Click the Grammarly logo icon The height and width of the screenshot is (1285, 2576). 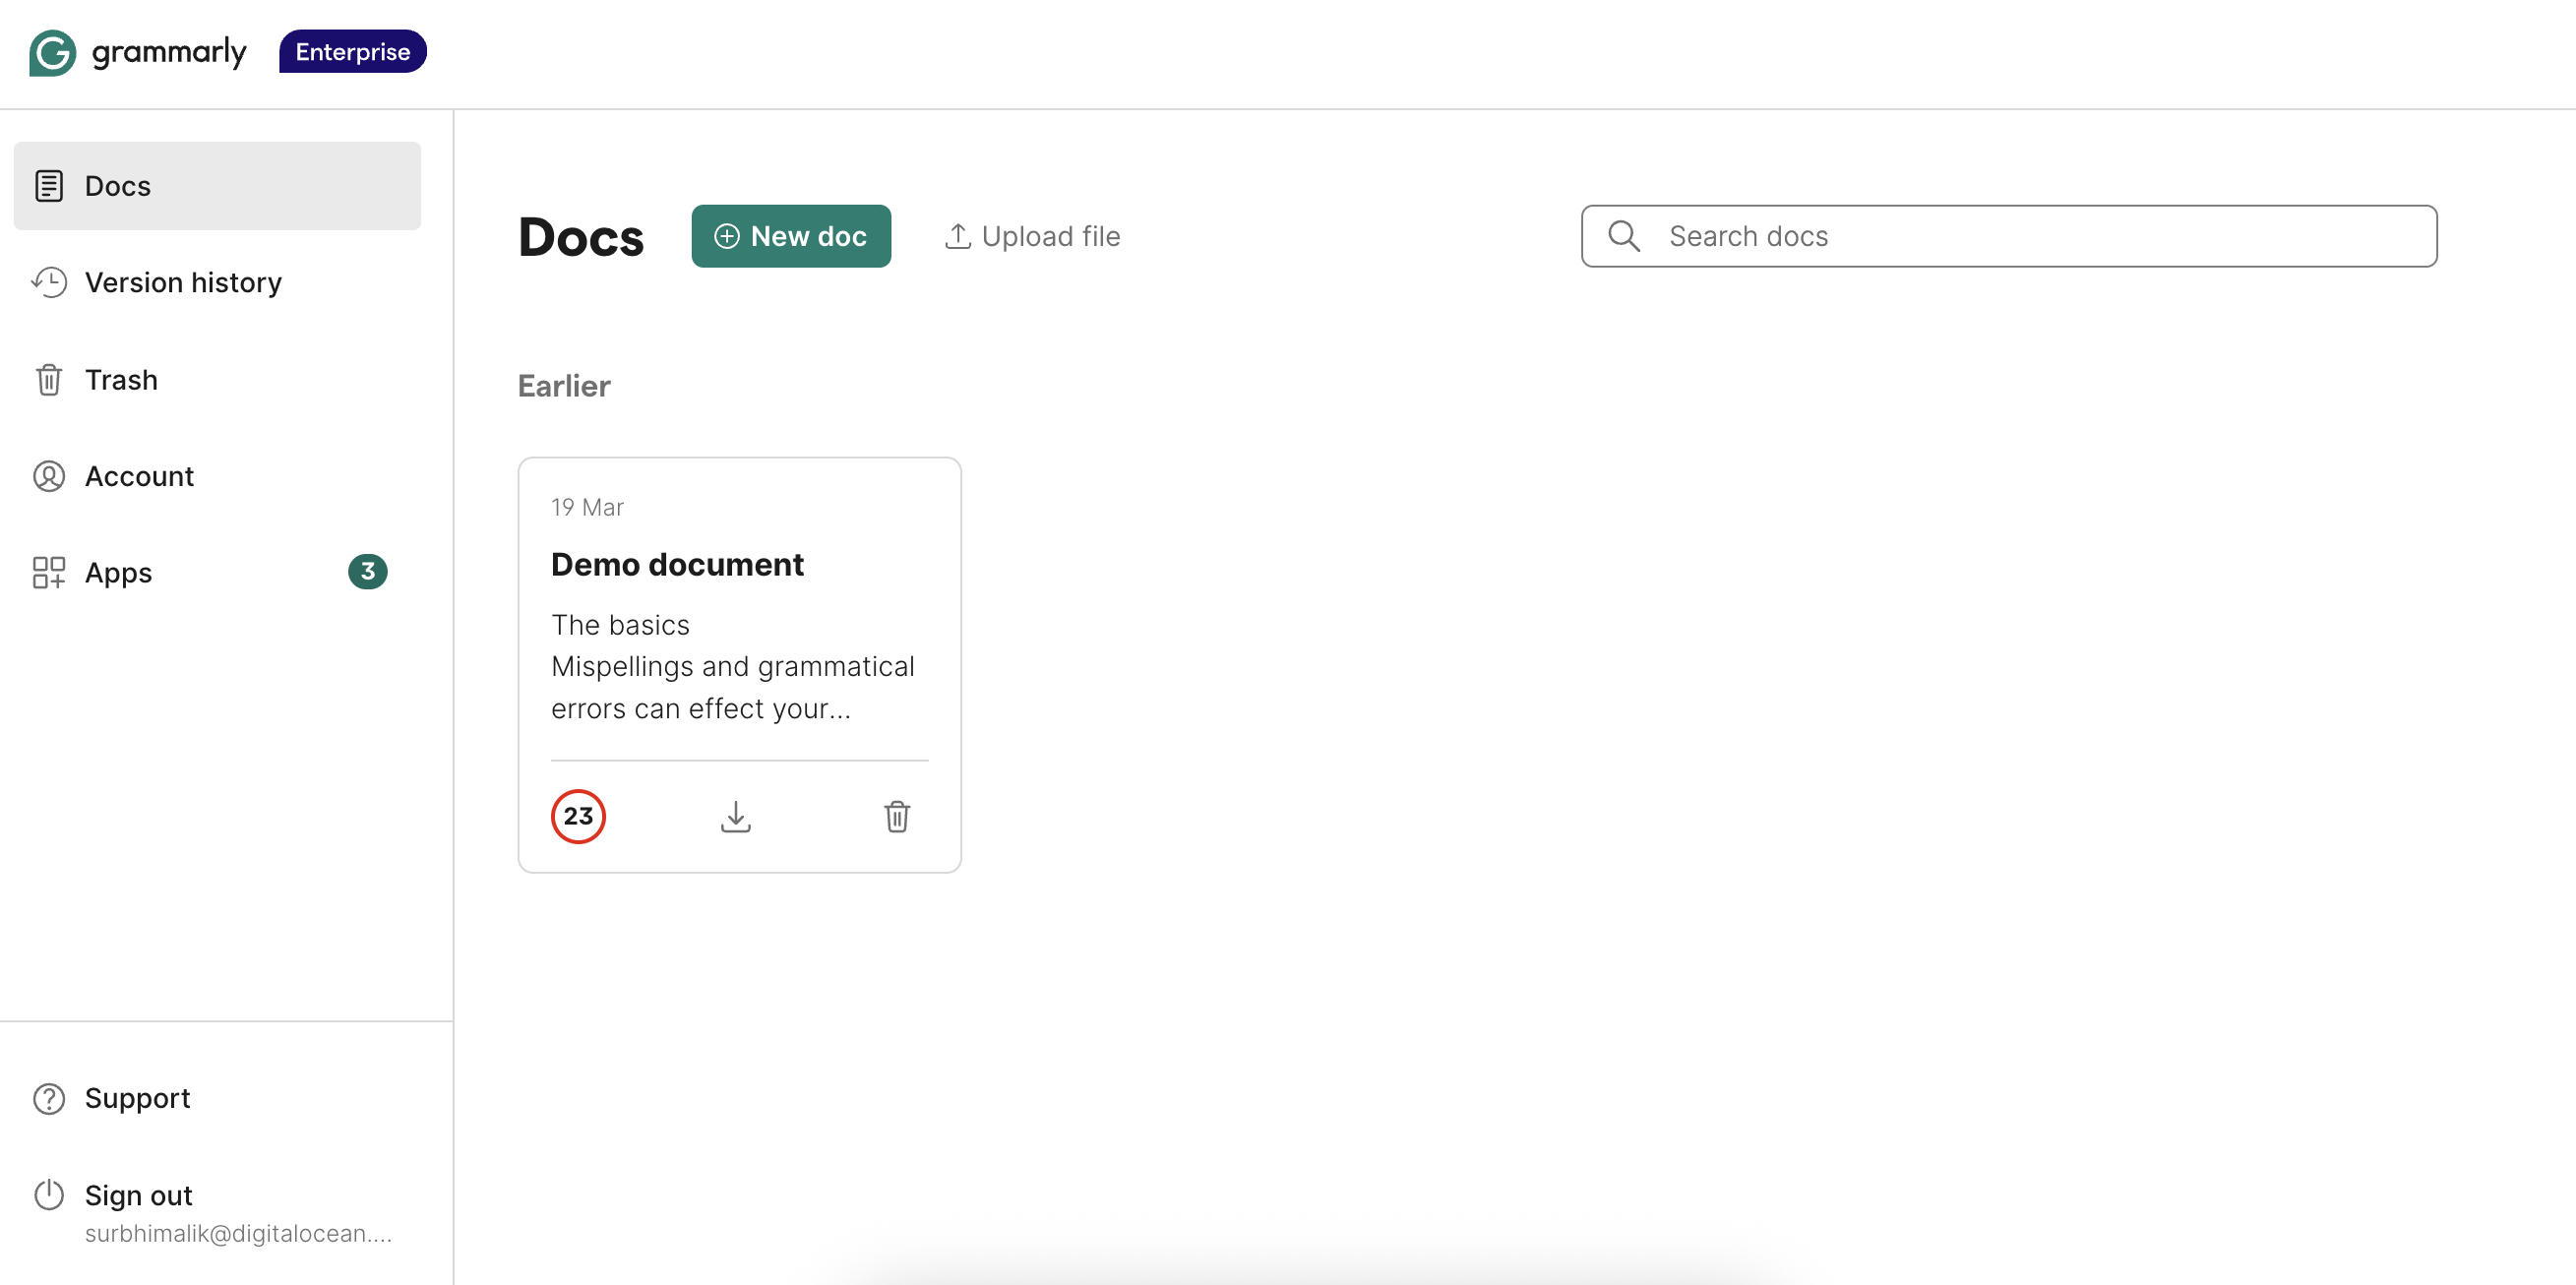(52, 52)
